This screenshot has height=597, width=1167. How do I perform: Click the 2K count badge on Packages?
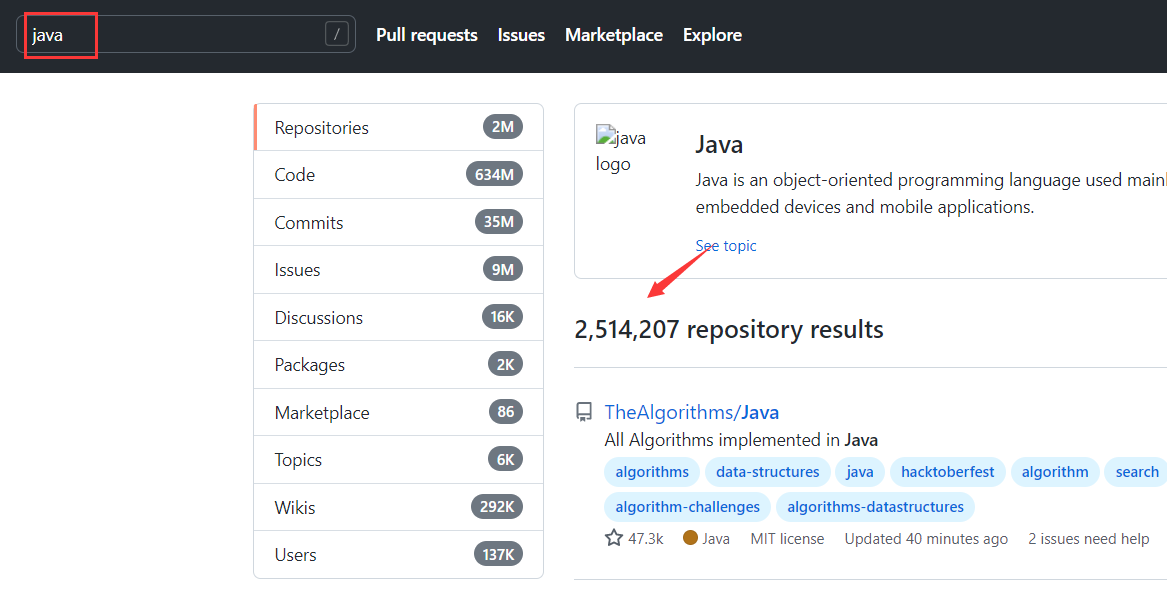(505, 365)
